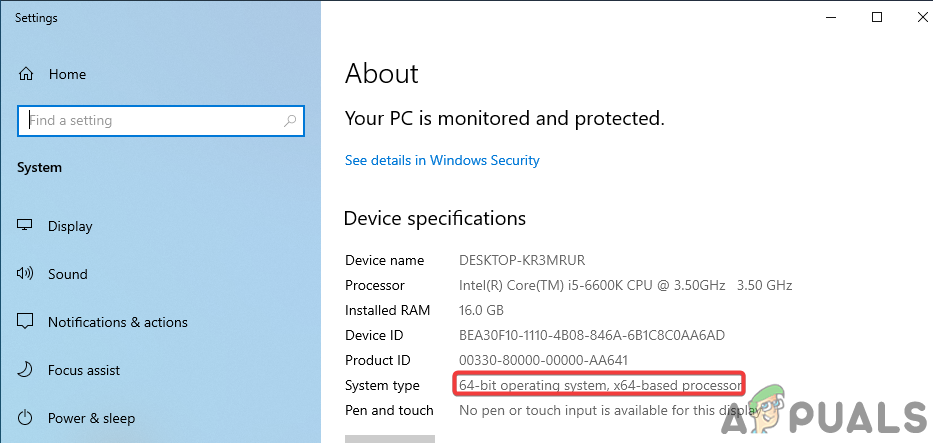Click the About page title
Viewport: 933px width, 443px height.
pyautogui.click(x=382, y=74)
